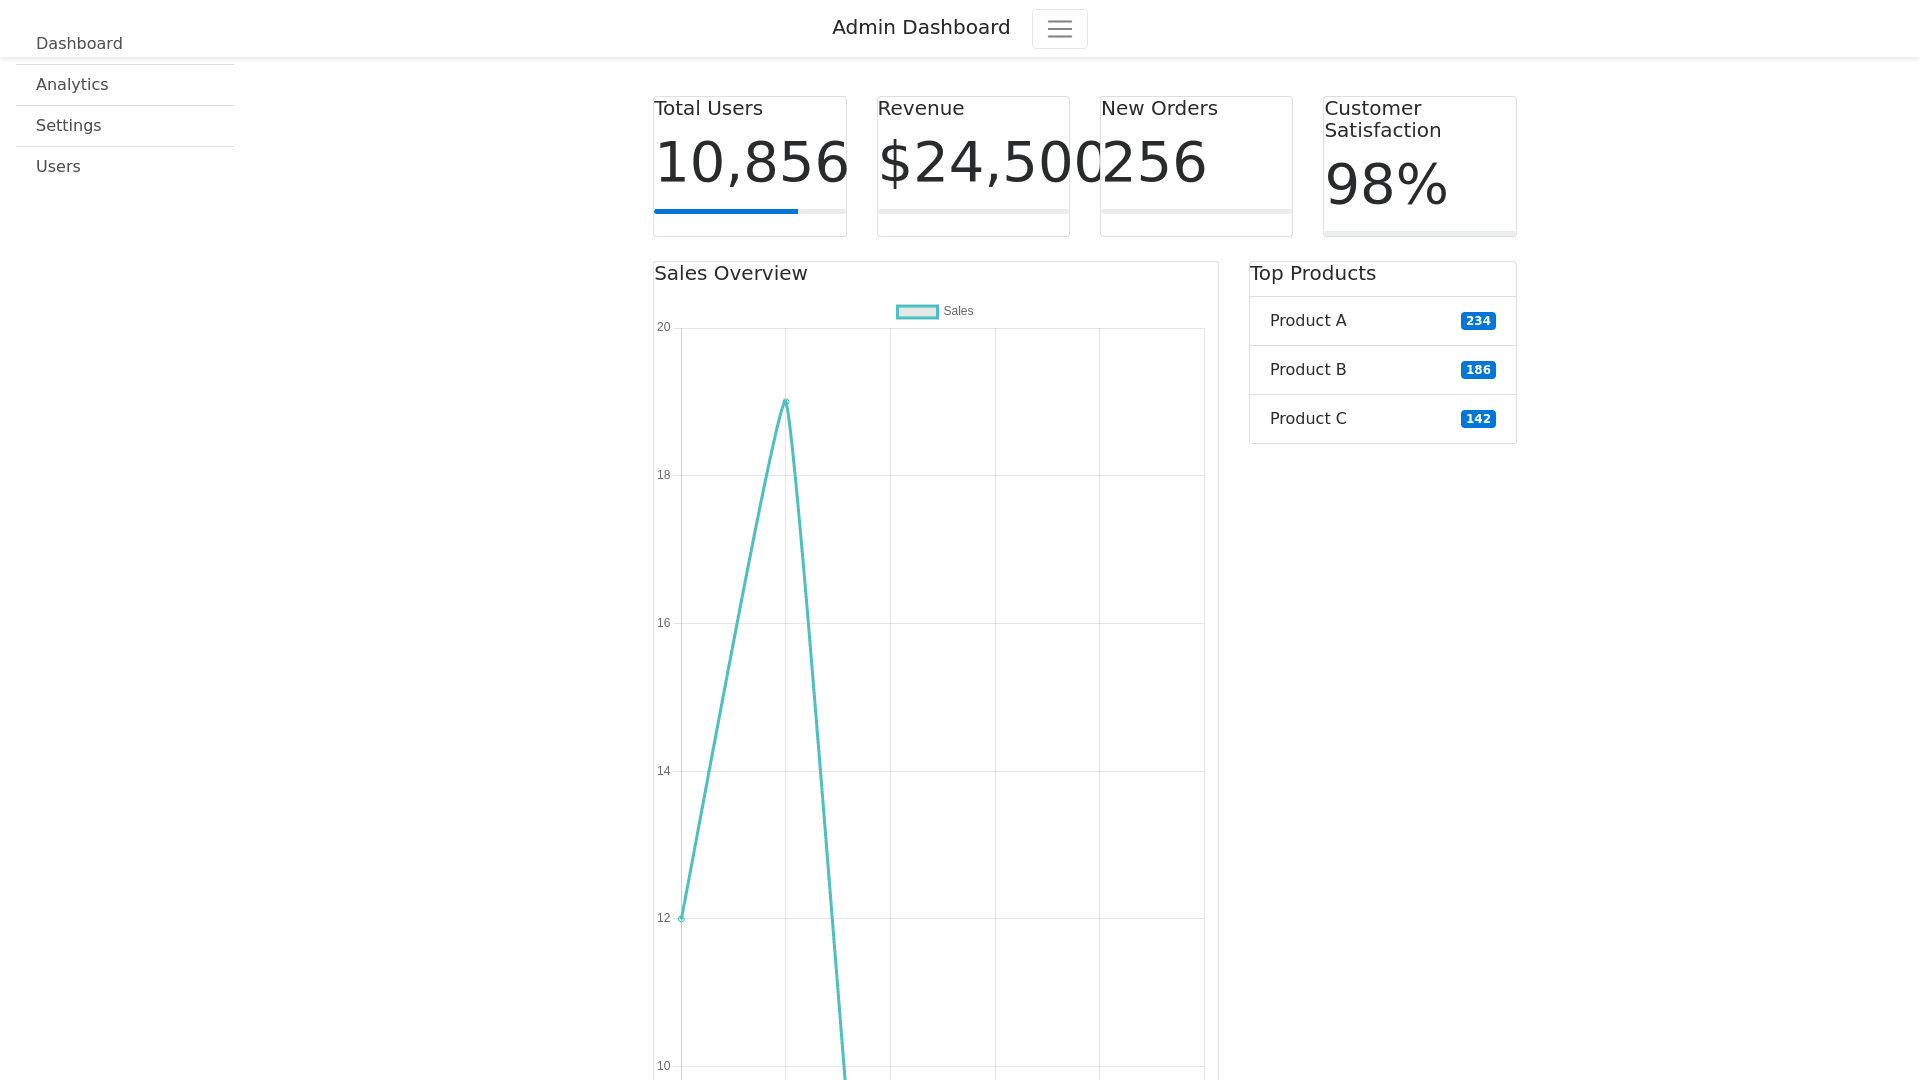Image resolution: width=1920 pixels, height=1080 pixels.
Task: Open the Dashboard sidebar link
Action: (x=79, y=44)
